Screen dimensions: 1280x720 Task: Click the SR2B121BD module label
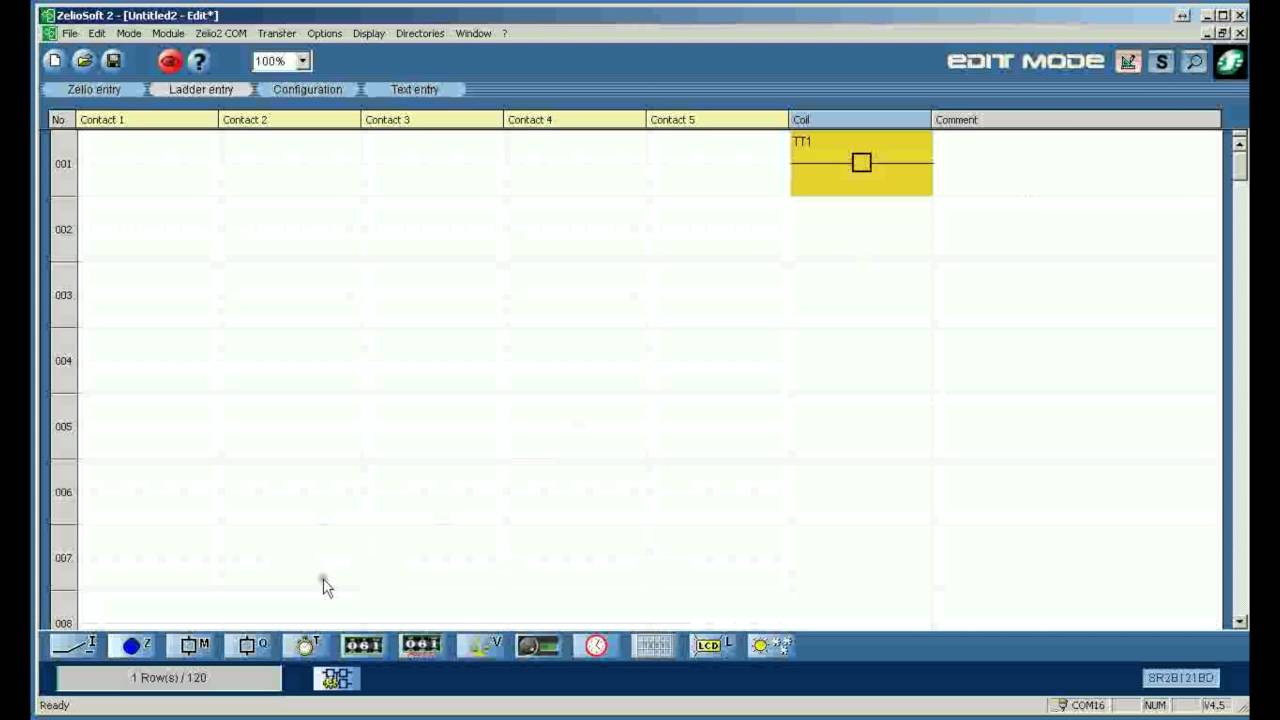point(1181,678)
